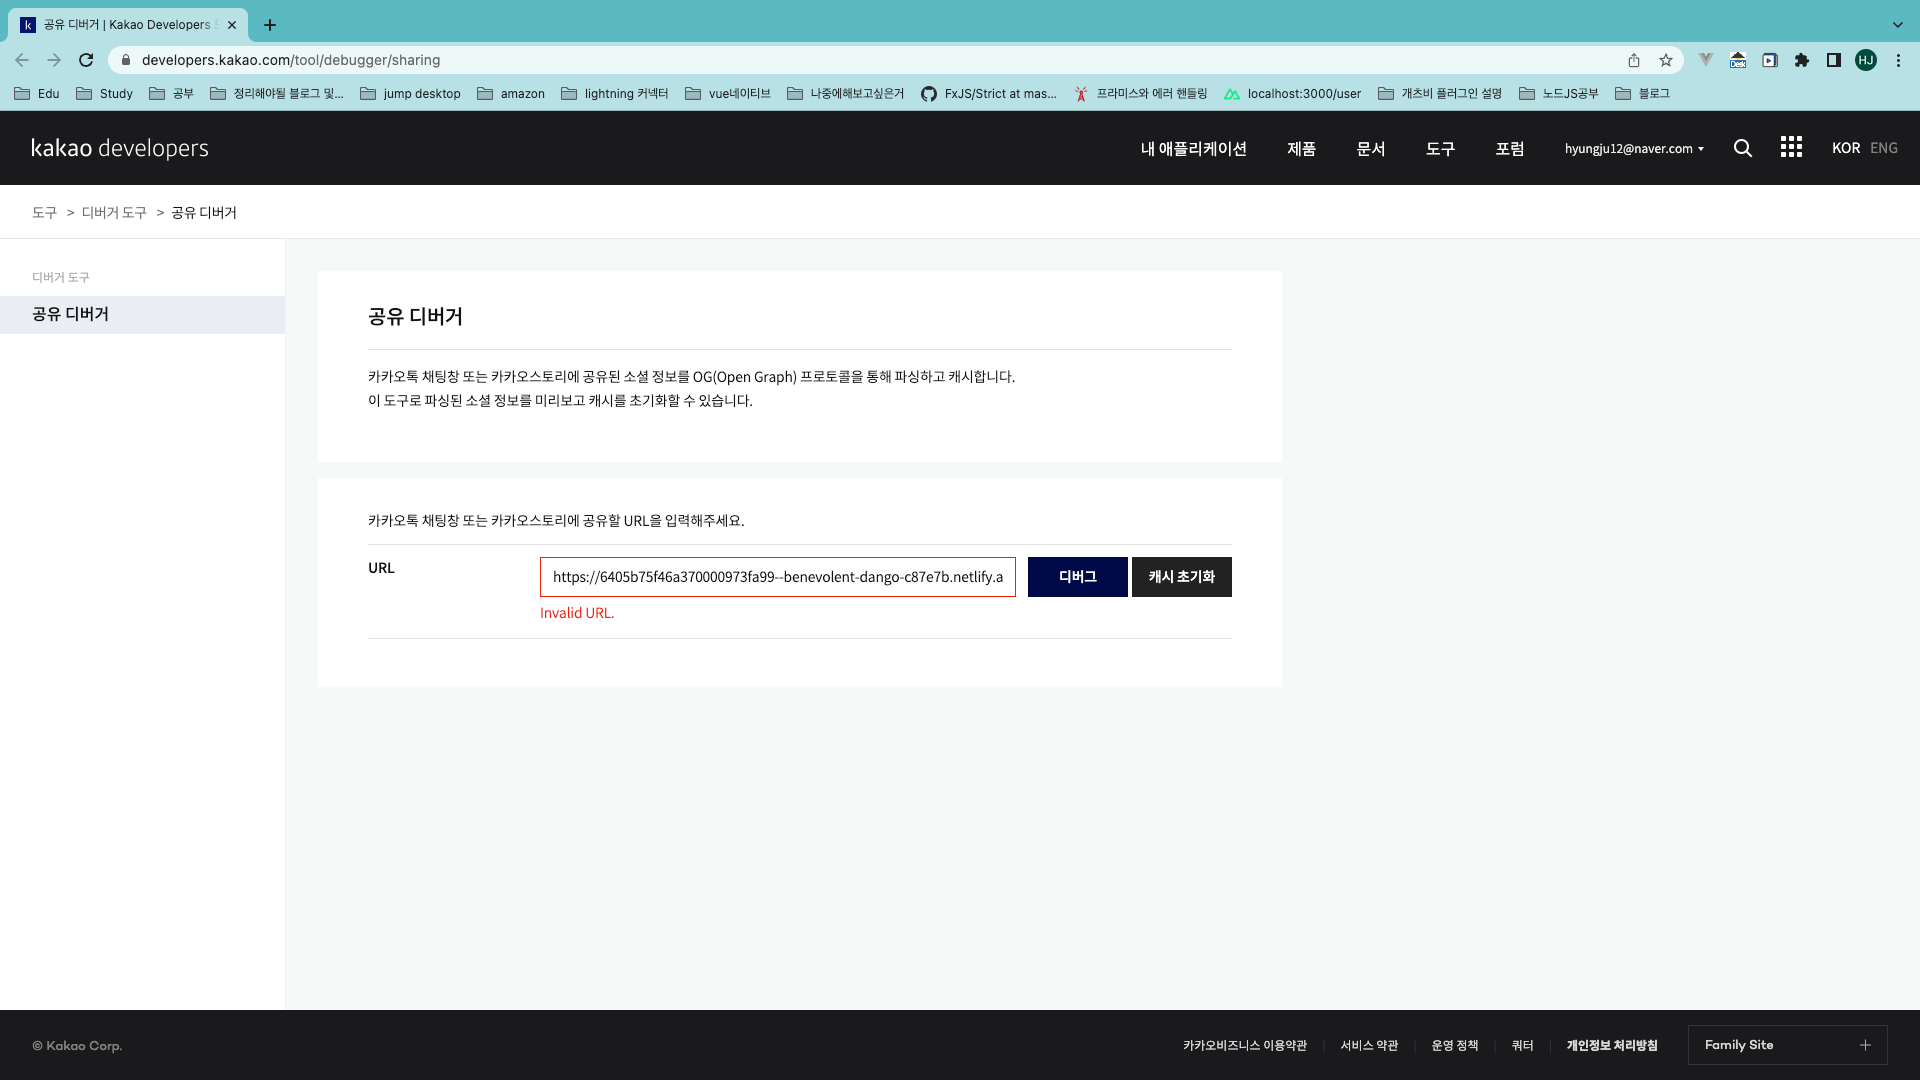Open 운영 정책 footer link
The image size is (1920, 1080).
[1454, 1045]
